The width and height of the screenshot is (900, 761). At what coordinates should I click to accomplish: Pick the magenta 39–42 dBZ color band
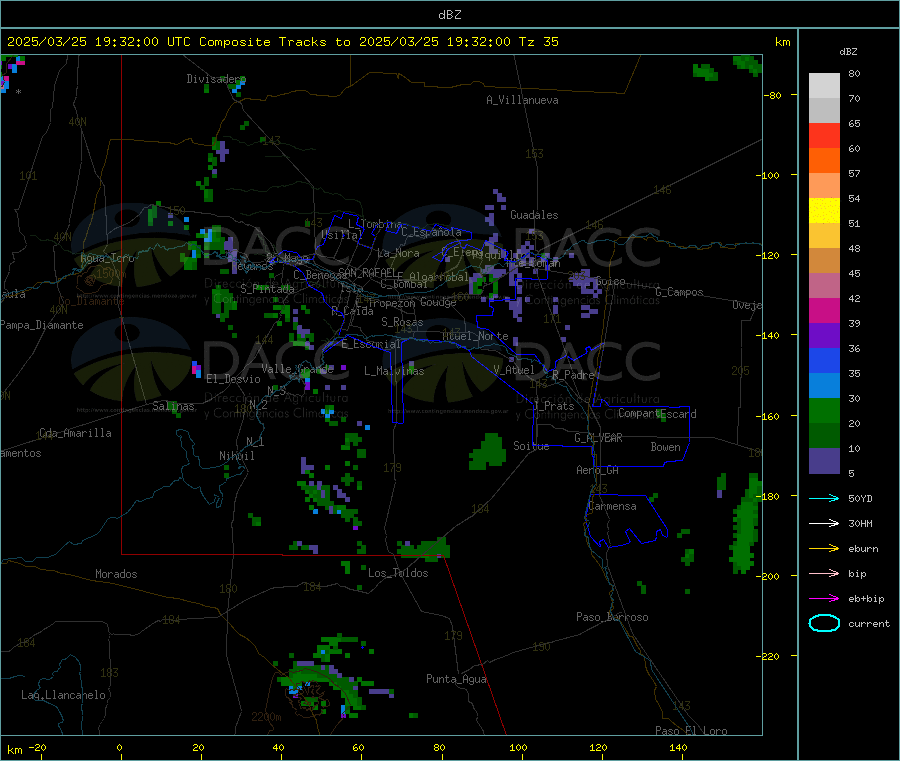coord(824,310)
